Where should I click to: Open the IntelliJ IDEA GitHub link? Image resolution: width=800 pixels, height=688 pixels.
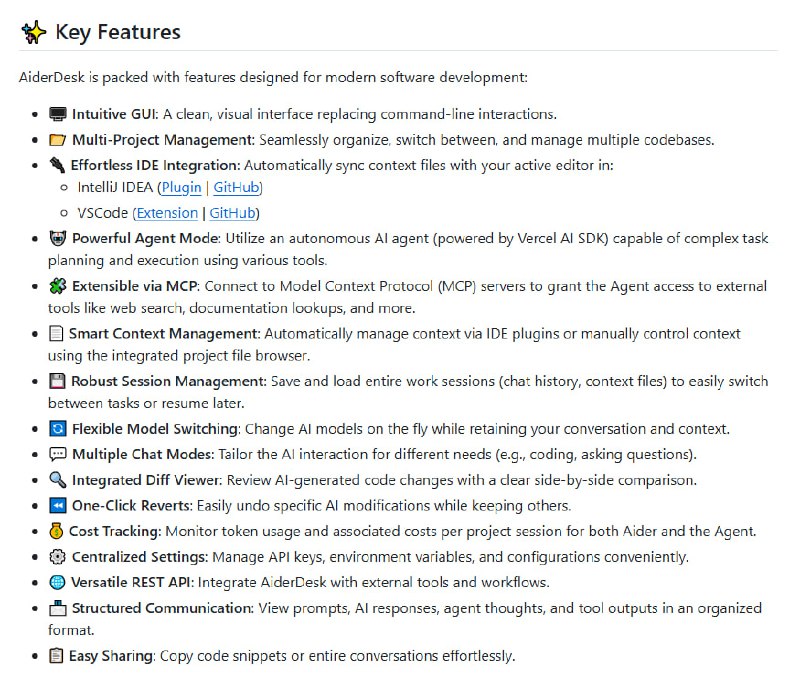click(x=236, y=188)
